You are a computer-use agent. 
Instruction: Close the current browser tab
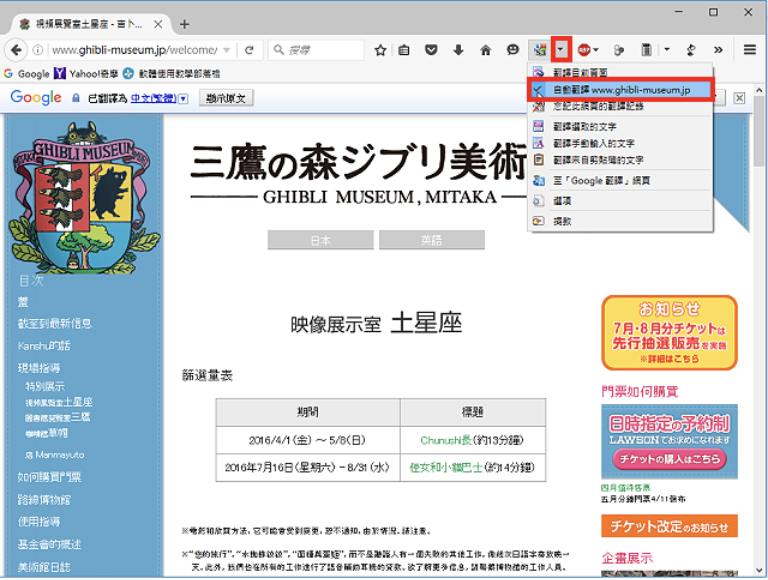(158, 24)
